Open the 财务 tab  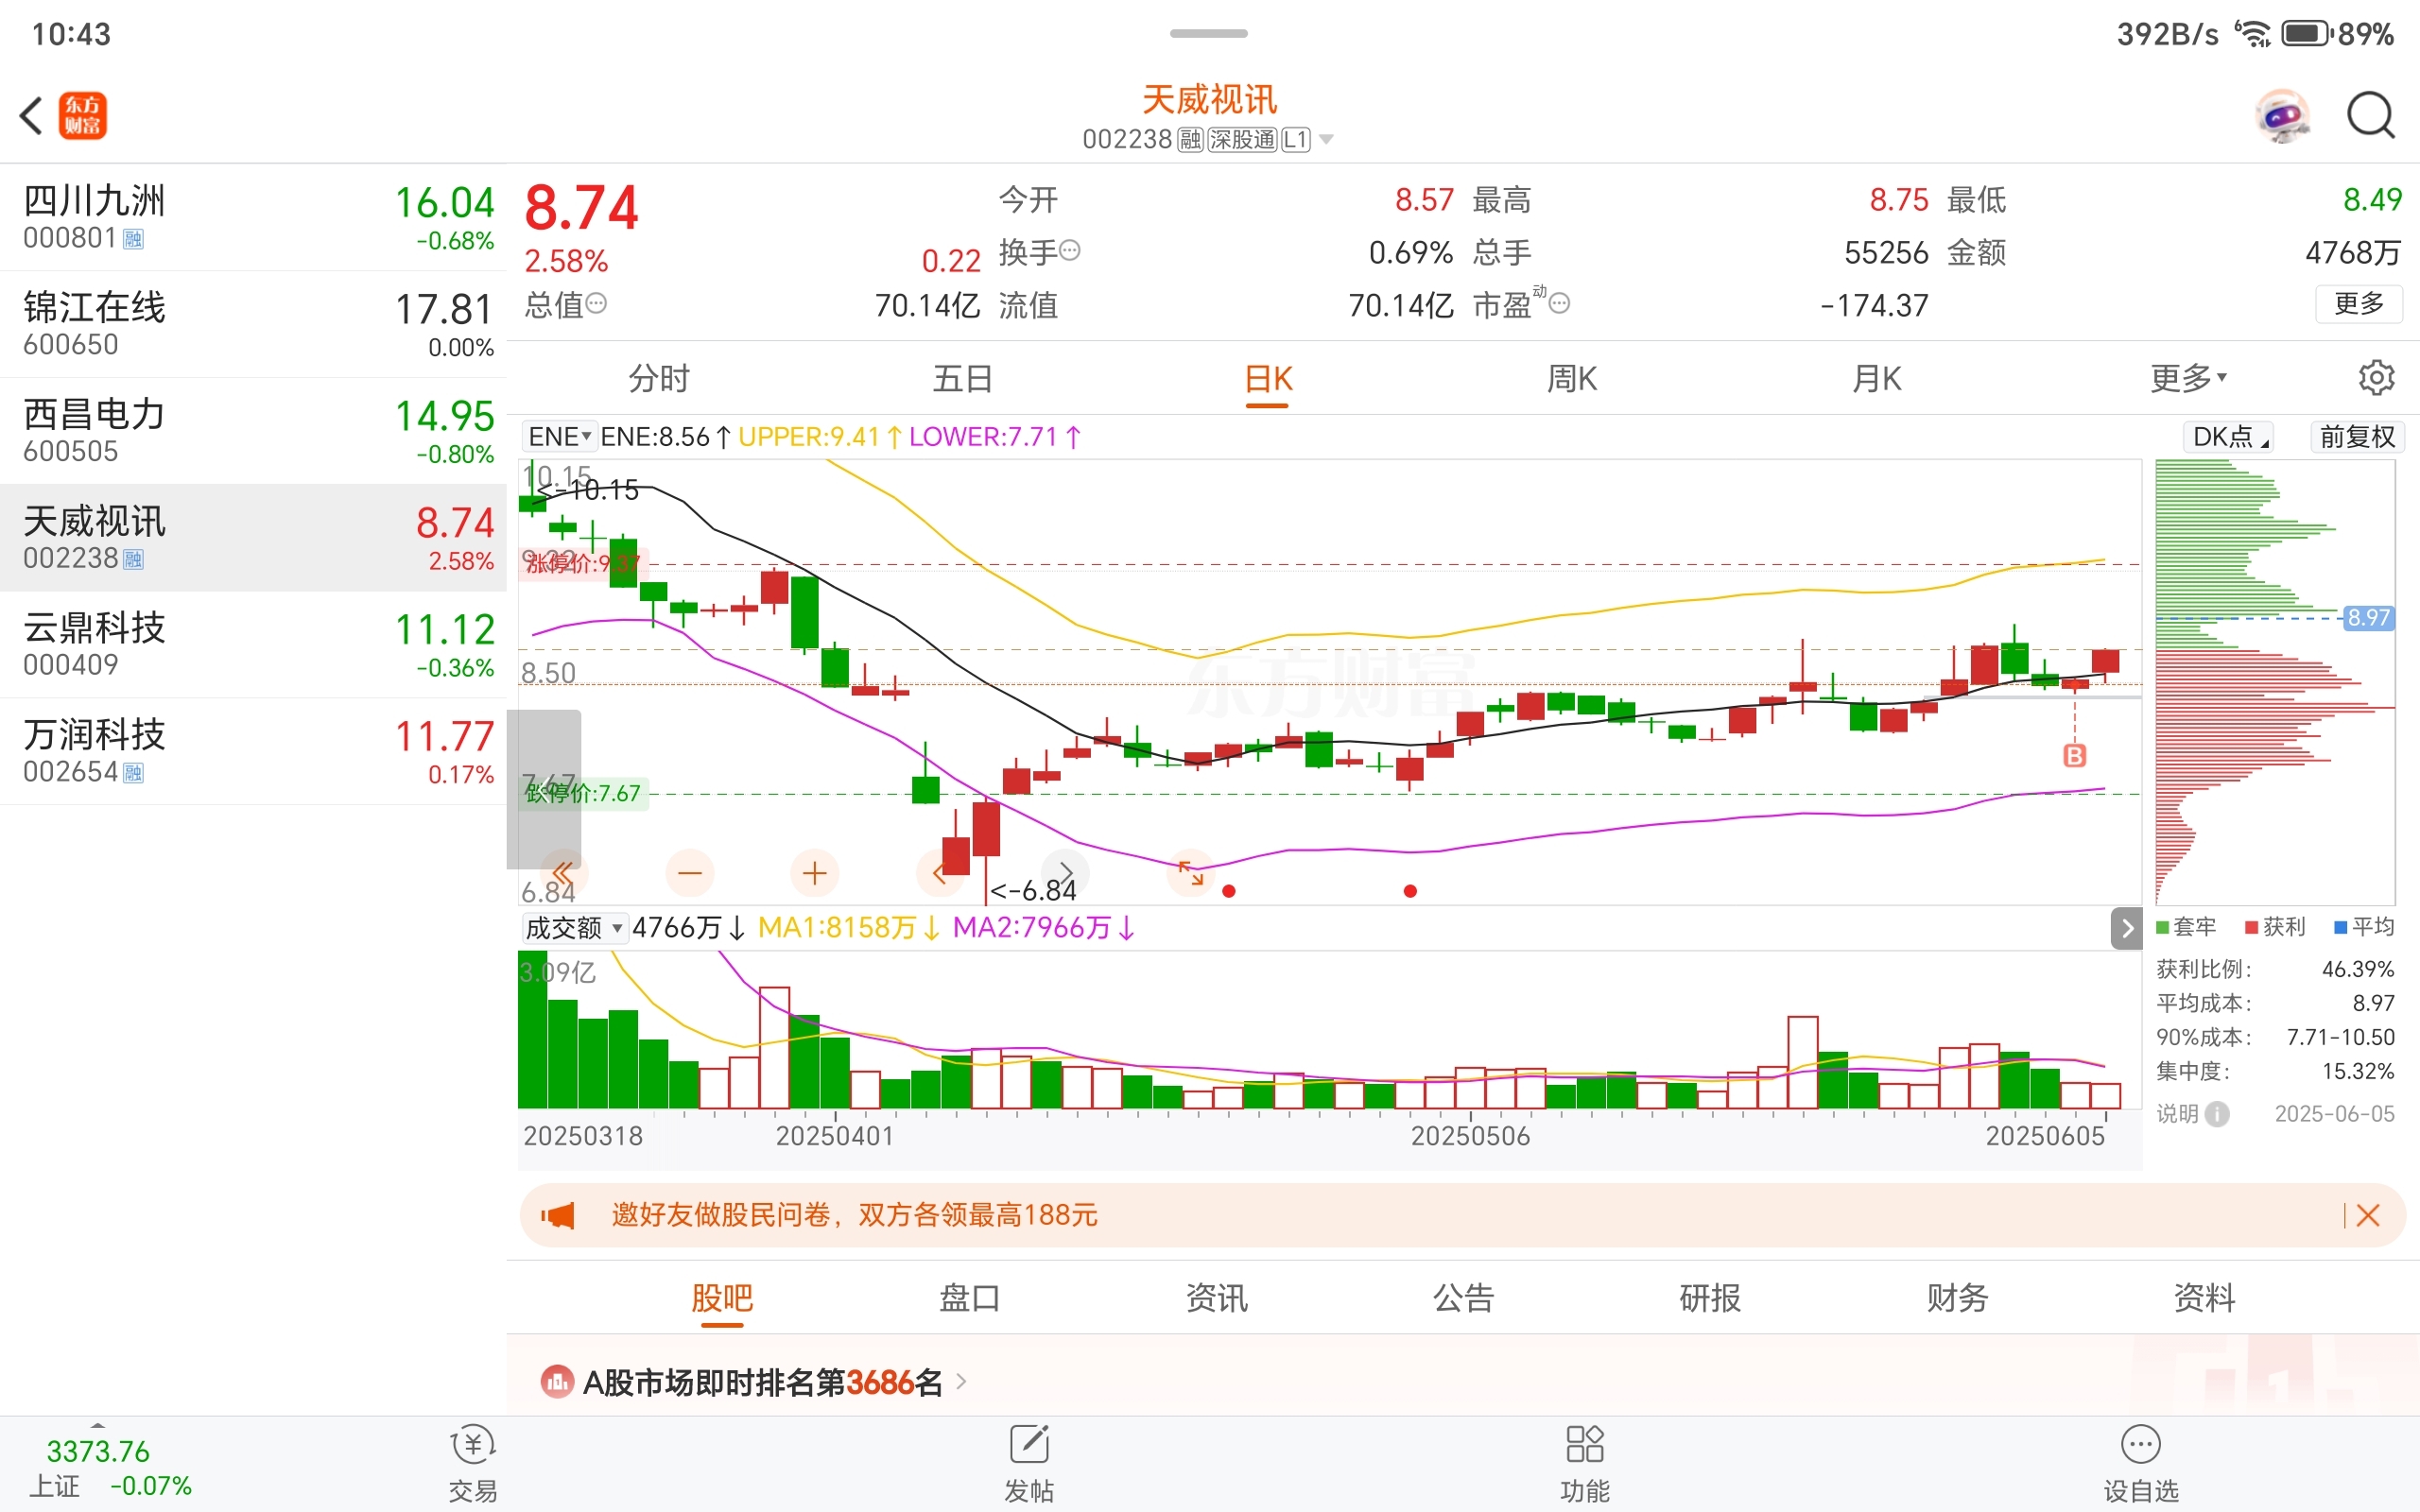[1957, 1298]
